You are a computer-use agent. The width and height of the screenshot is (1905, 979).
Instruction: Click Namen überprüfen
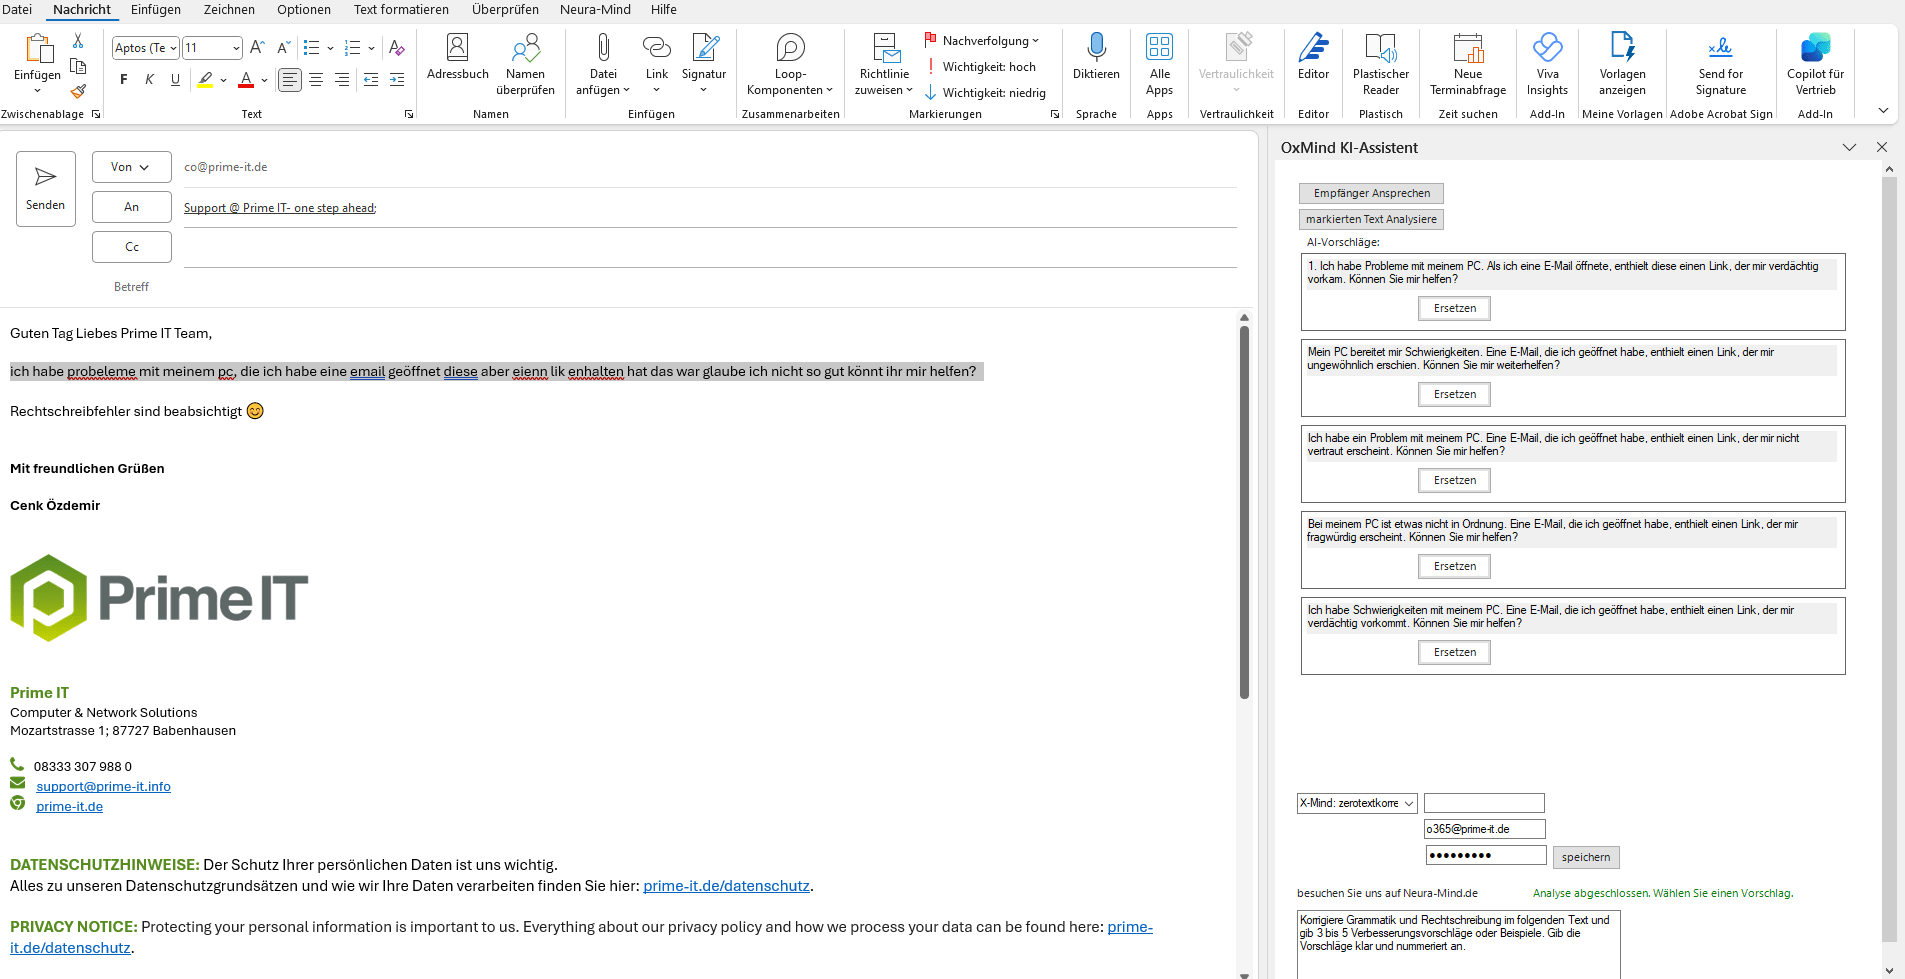(x=525, y=65)
